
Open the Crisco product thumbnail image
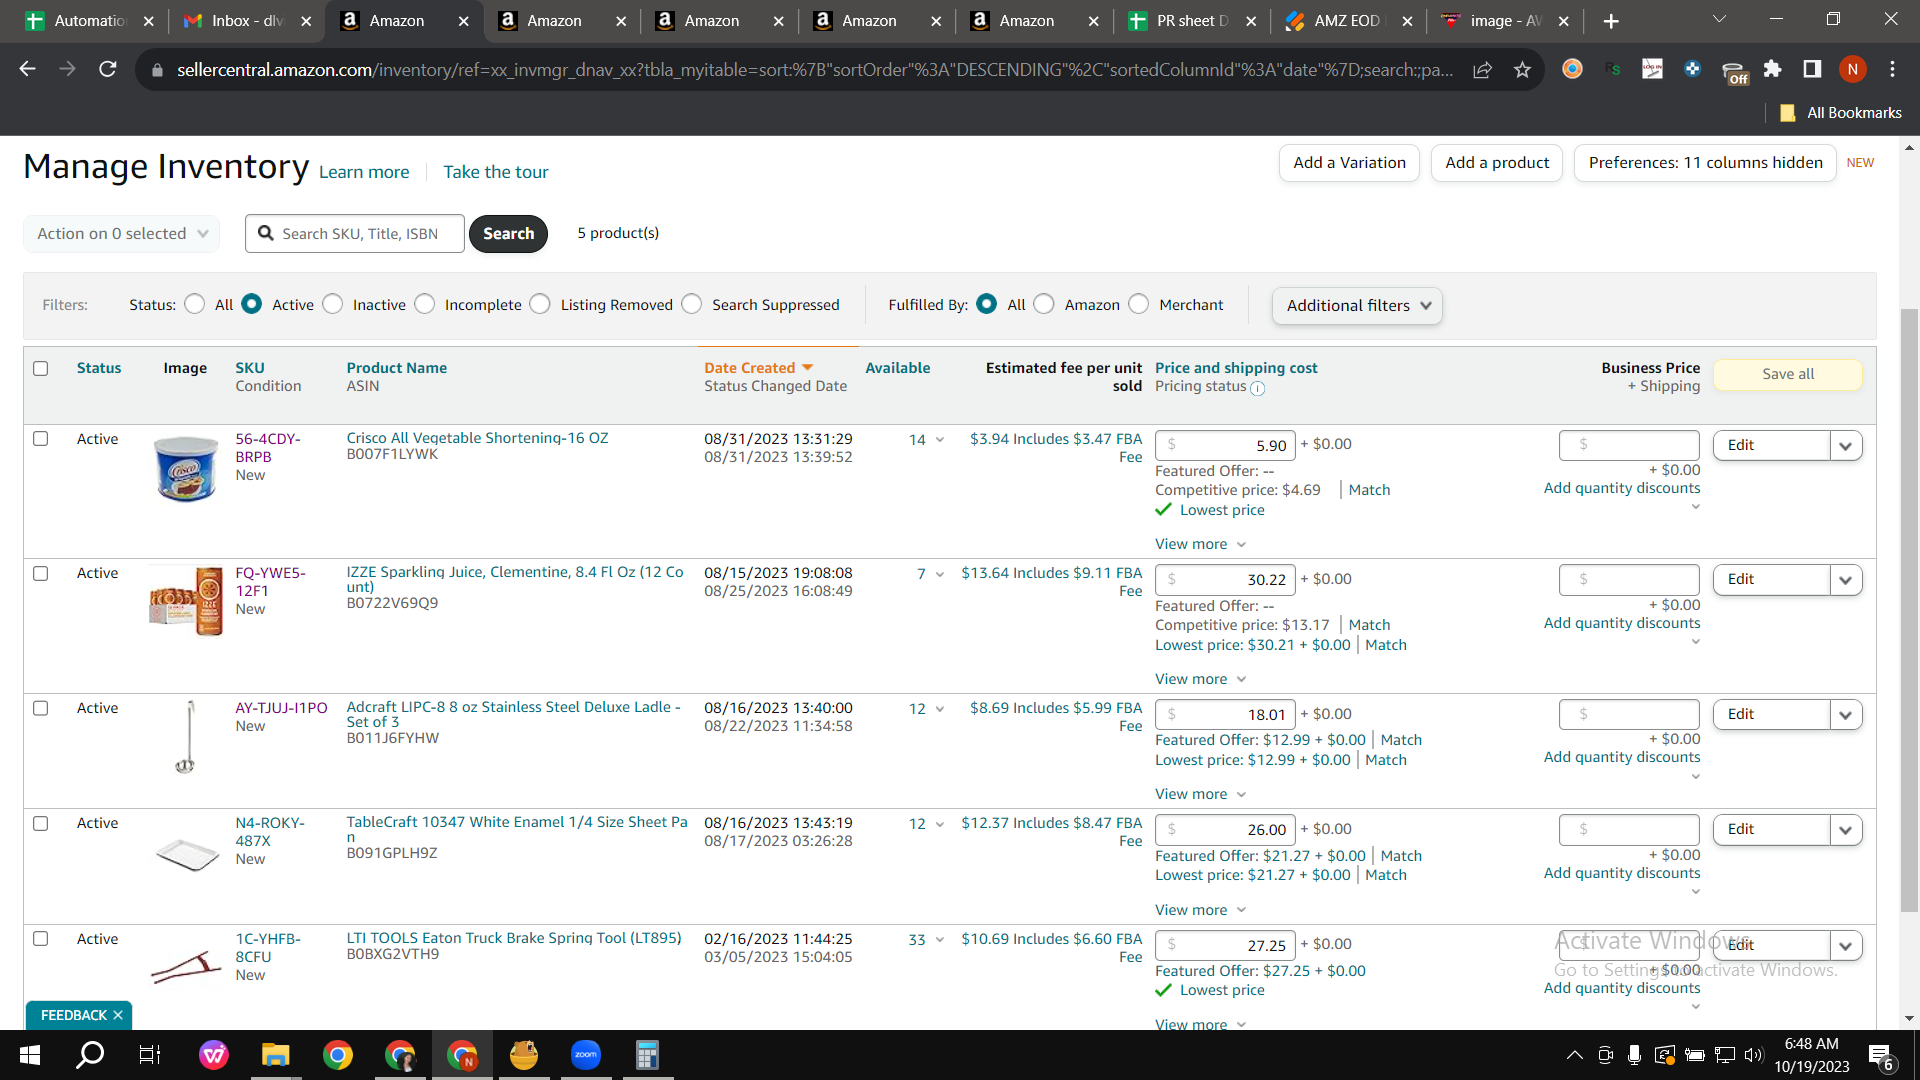coord(186,468)
